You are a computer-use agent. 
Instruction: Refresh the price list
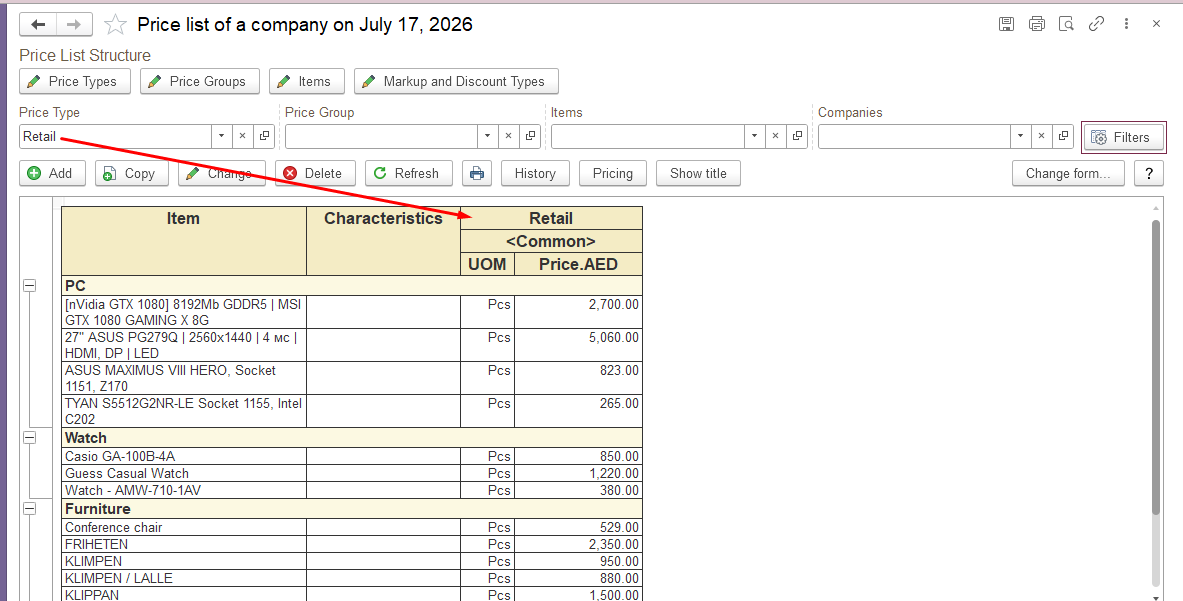pyautogui.click(x=408, y=173)
